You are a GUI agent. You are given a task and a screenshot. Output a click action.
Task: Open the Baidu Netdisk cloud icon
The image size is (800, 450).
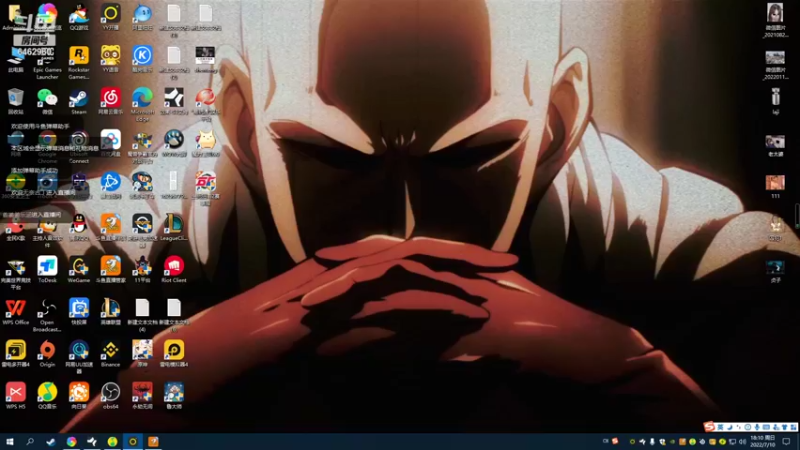pos(111,139)
